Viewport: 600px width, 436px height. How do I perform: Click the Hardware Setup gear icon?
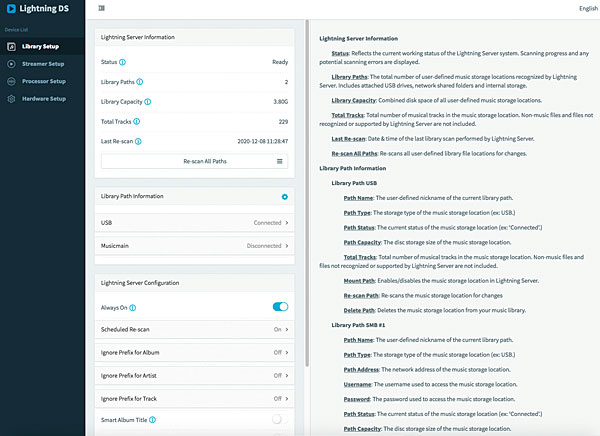(11, 99)
